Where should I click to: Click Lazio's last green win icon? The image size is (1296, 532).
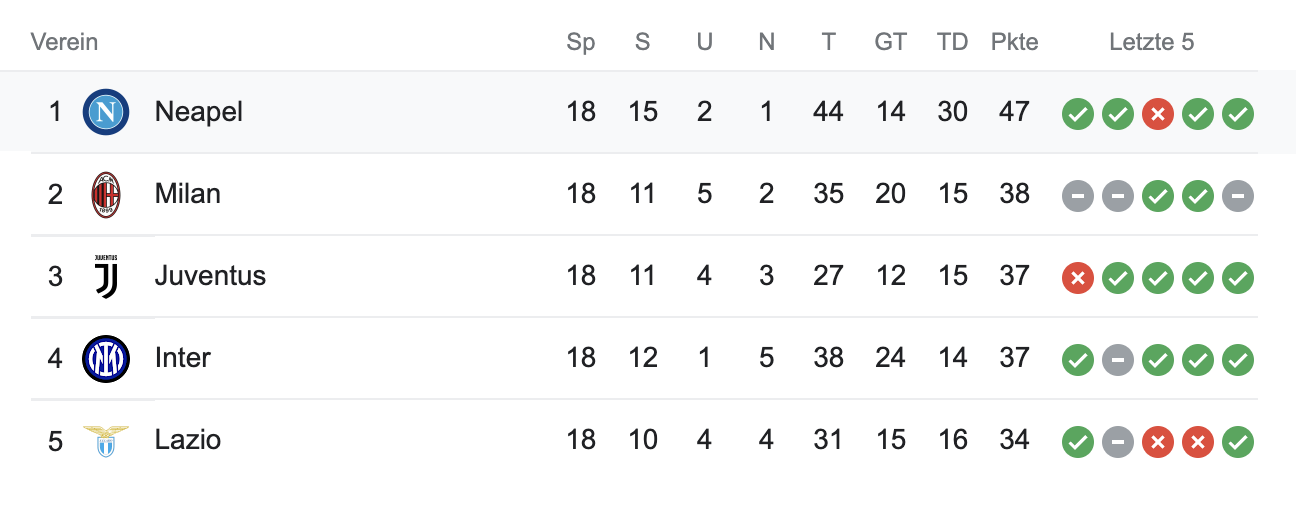tap(1237, 442)
